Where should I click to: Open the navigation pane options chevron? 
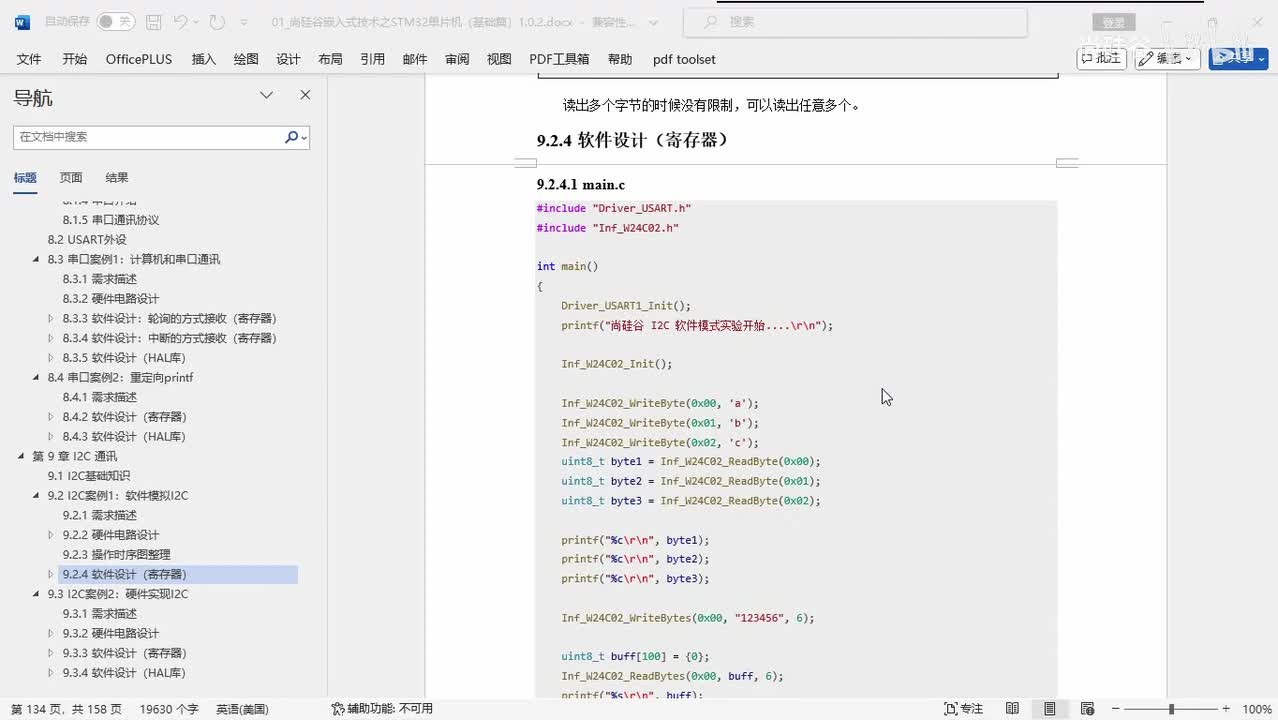tap(267, 95)
